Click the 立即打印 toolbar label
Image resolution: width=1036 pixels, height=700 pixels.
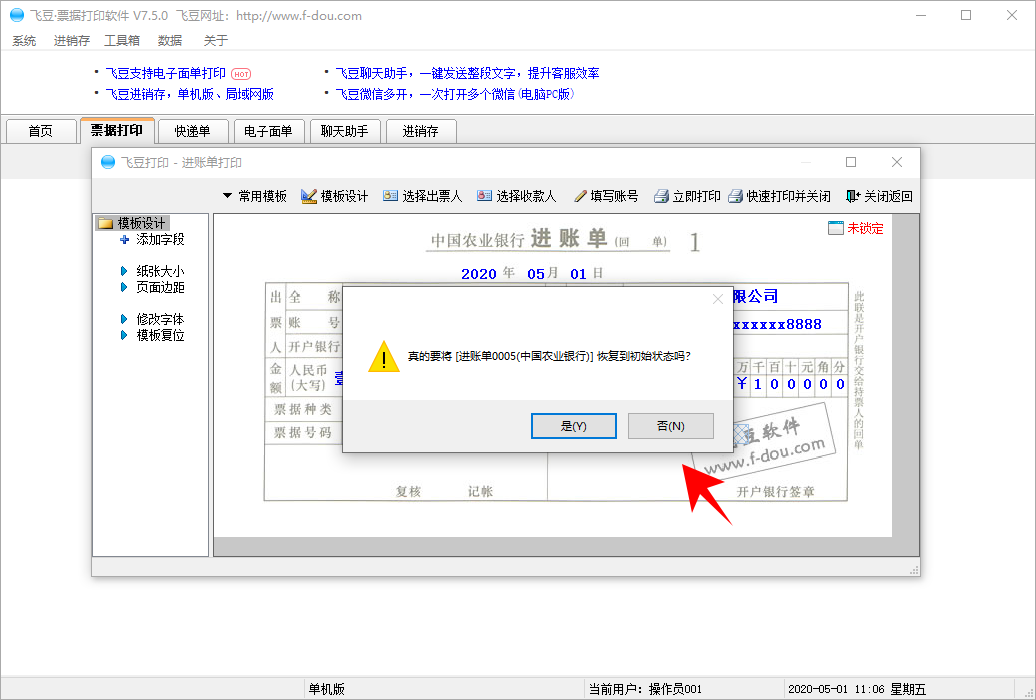coord(696,196)
